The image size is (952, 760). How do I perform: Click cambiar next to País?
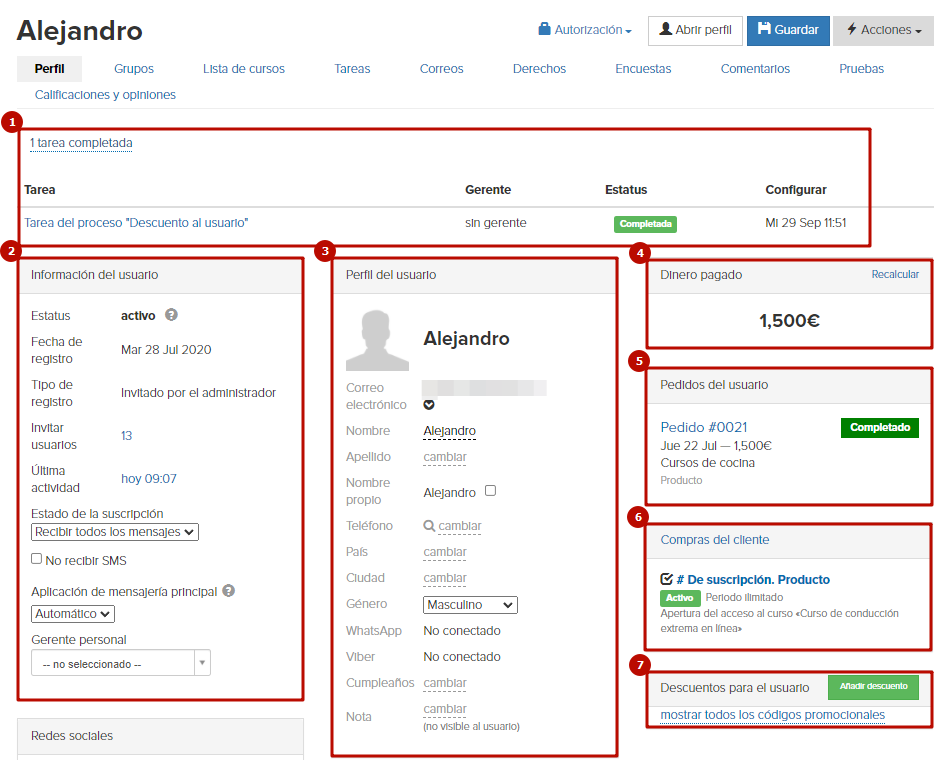pyautogui.click(x=445, y=552)
